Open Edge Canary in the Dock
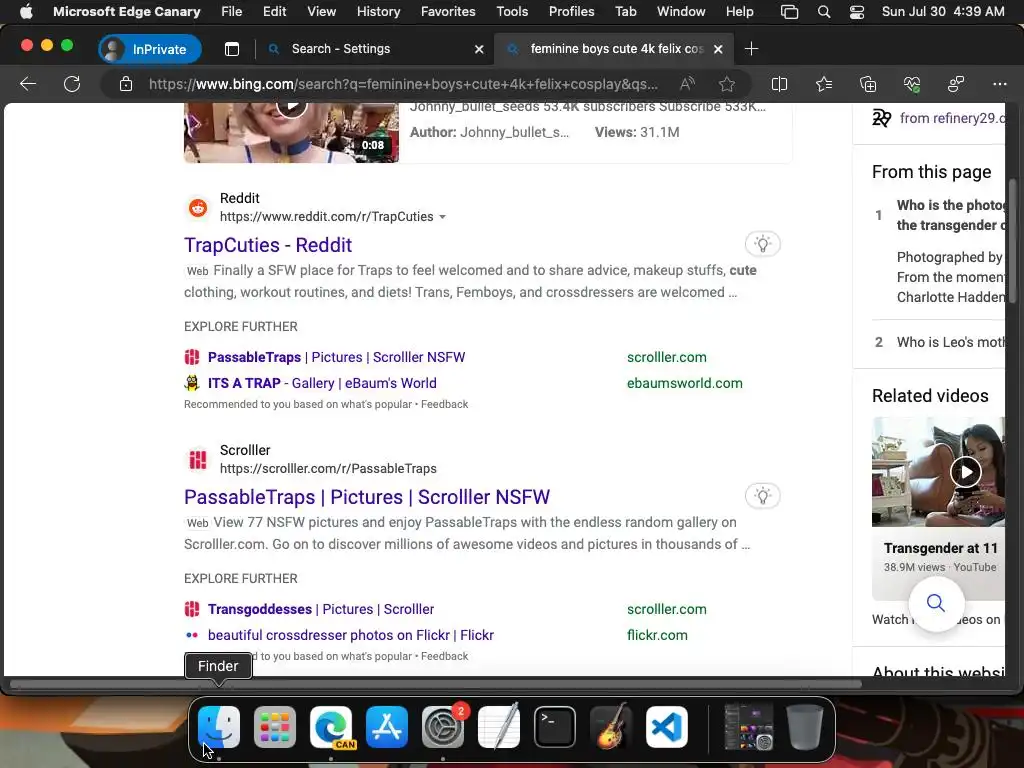Screen dimensions: 1024x768 pyautogui.click(x=330, y=727)
